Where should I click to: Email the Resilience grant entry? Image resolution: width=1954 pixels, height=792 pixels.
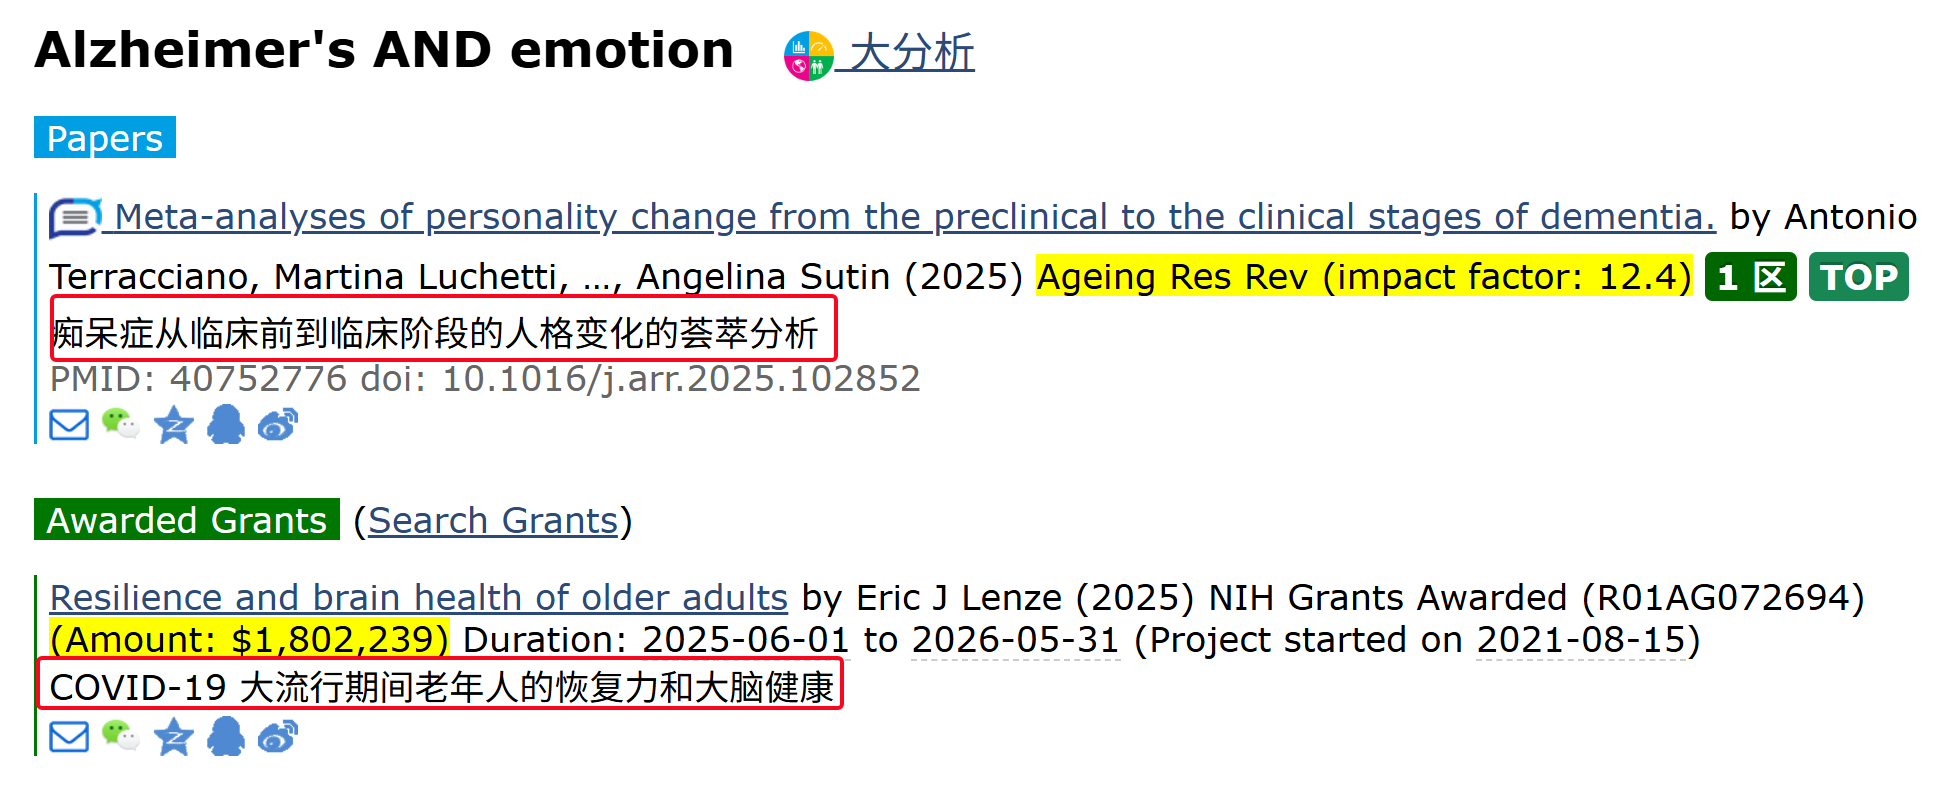[x=69, y=737]
